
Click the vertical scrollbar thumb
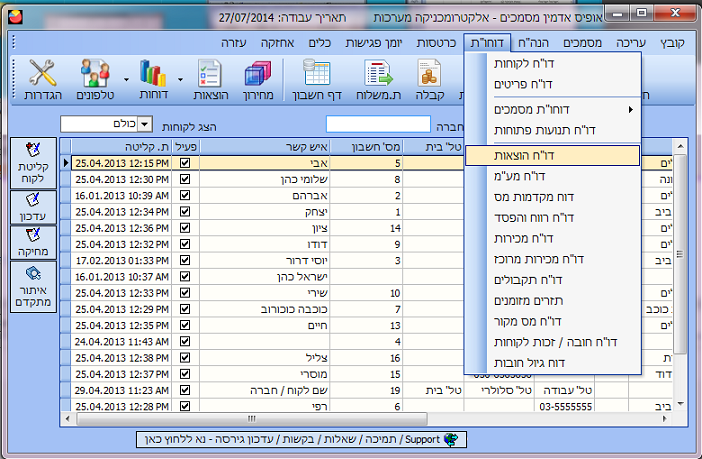click(680, 254)
